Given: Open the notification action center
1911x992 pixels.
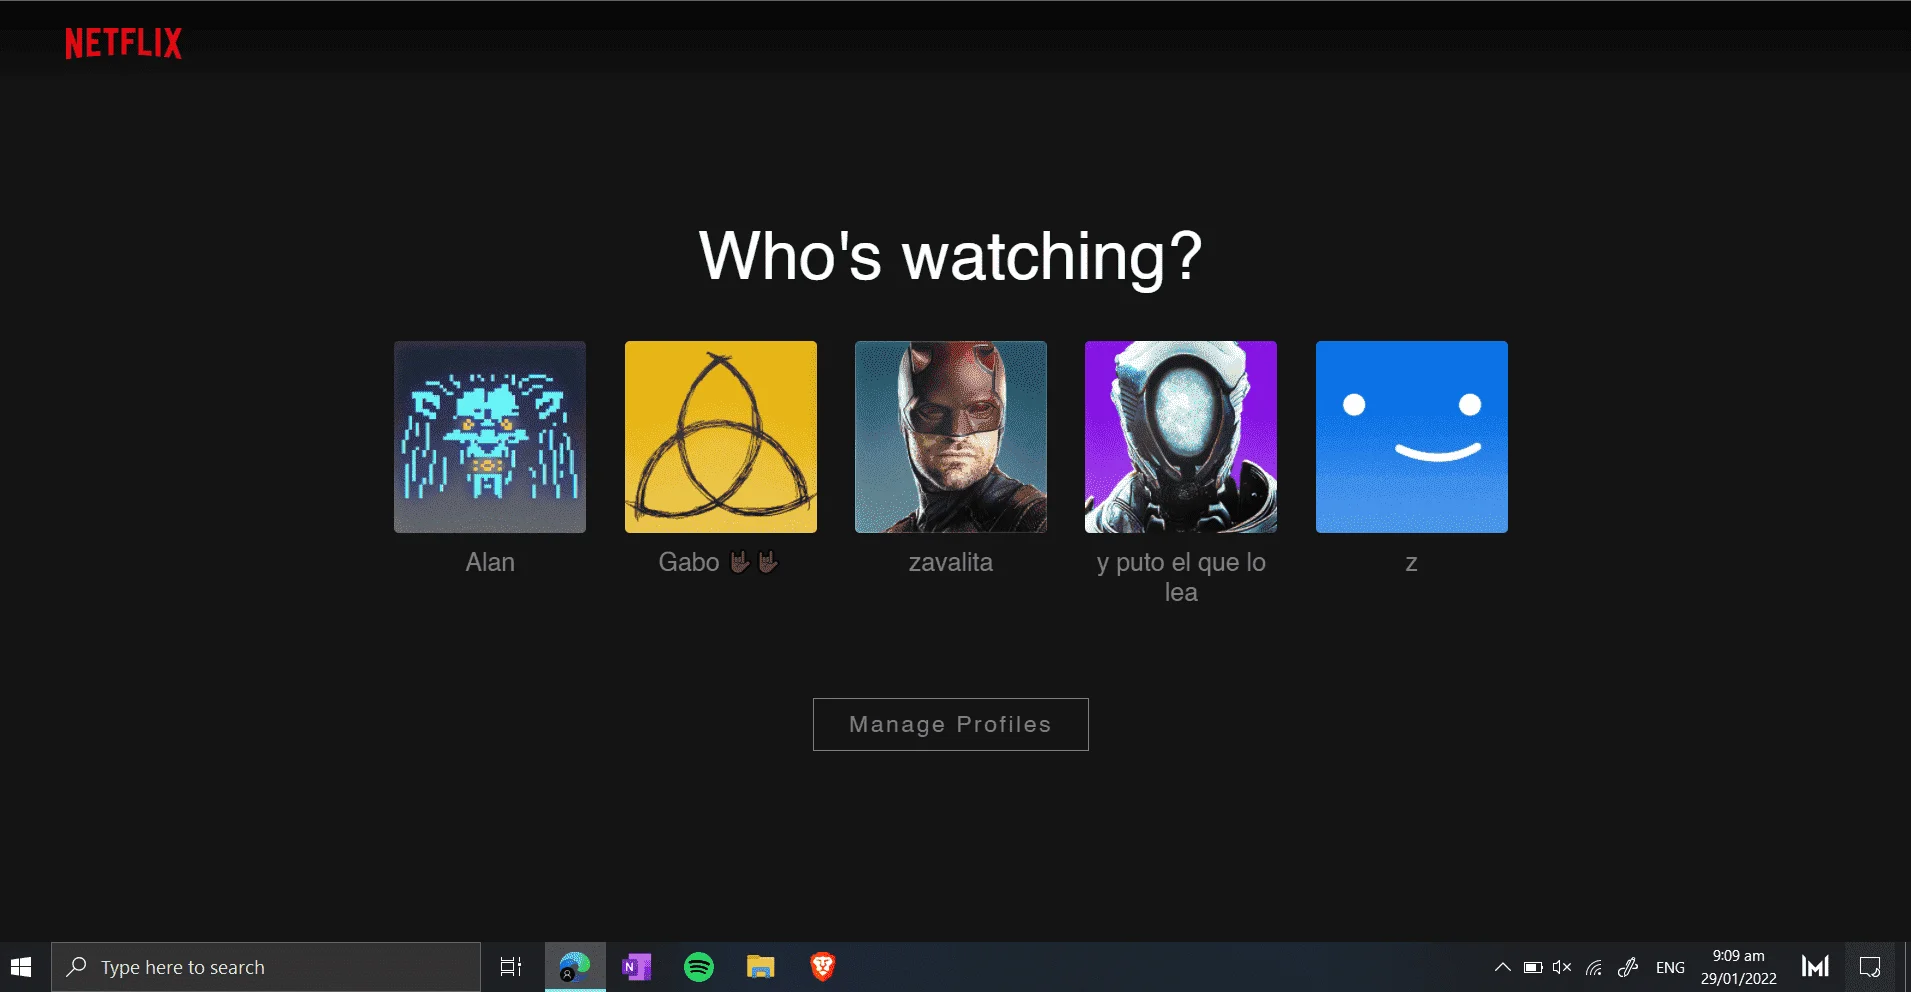Looking at the screenshot, I should coord(1870,967).
